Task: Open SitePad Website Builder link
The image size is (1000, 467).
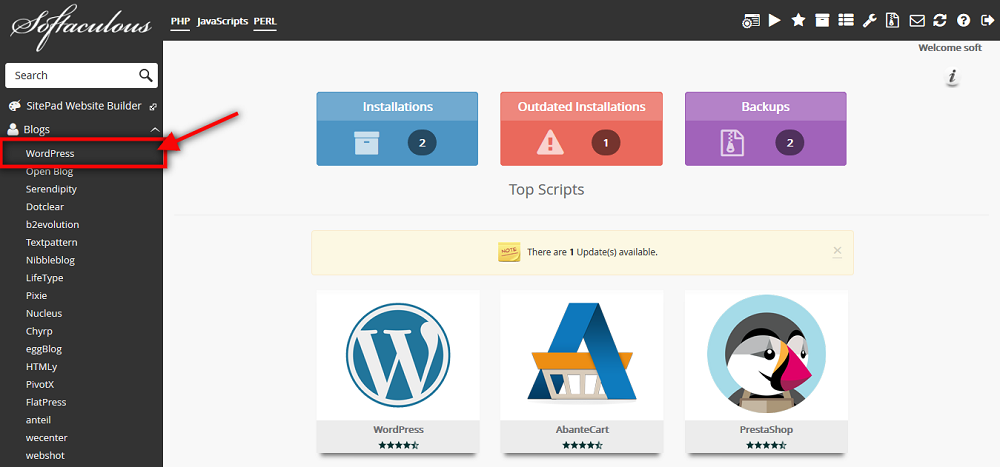Action: pyautogui.click(x=83, y=106)
